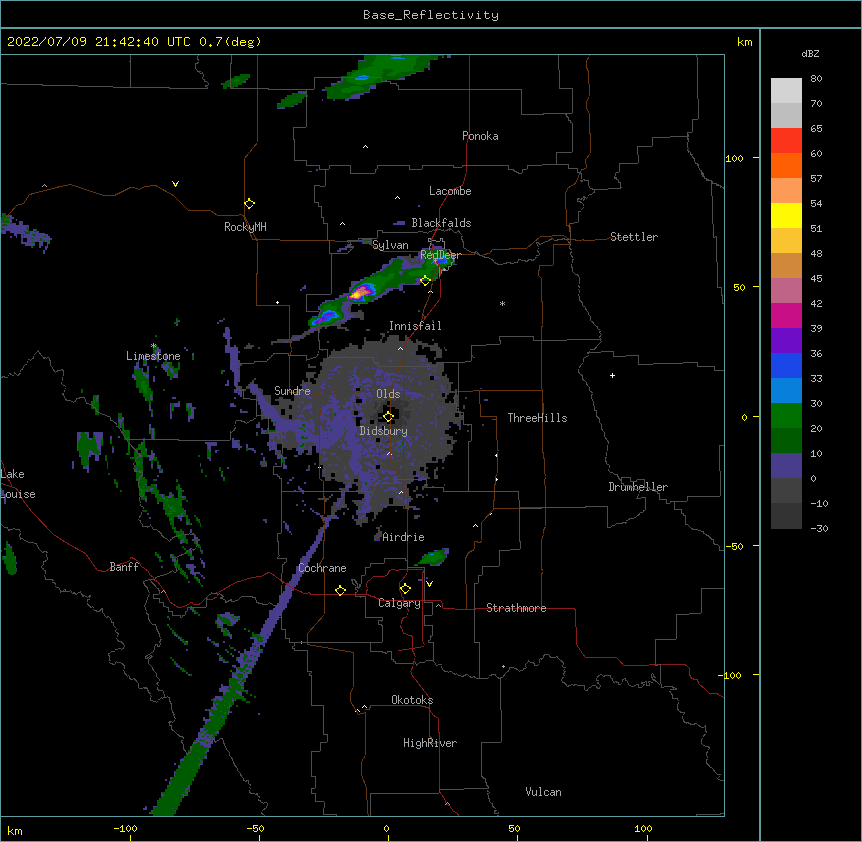
Task: Choose the dark green 20–10 dBZ swatch
Action: [786, 440]
